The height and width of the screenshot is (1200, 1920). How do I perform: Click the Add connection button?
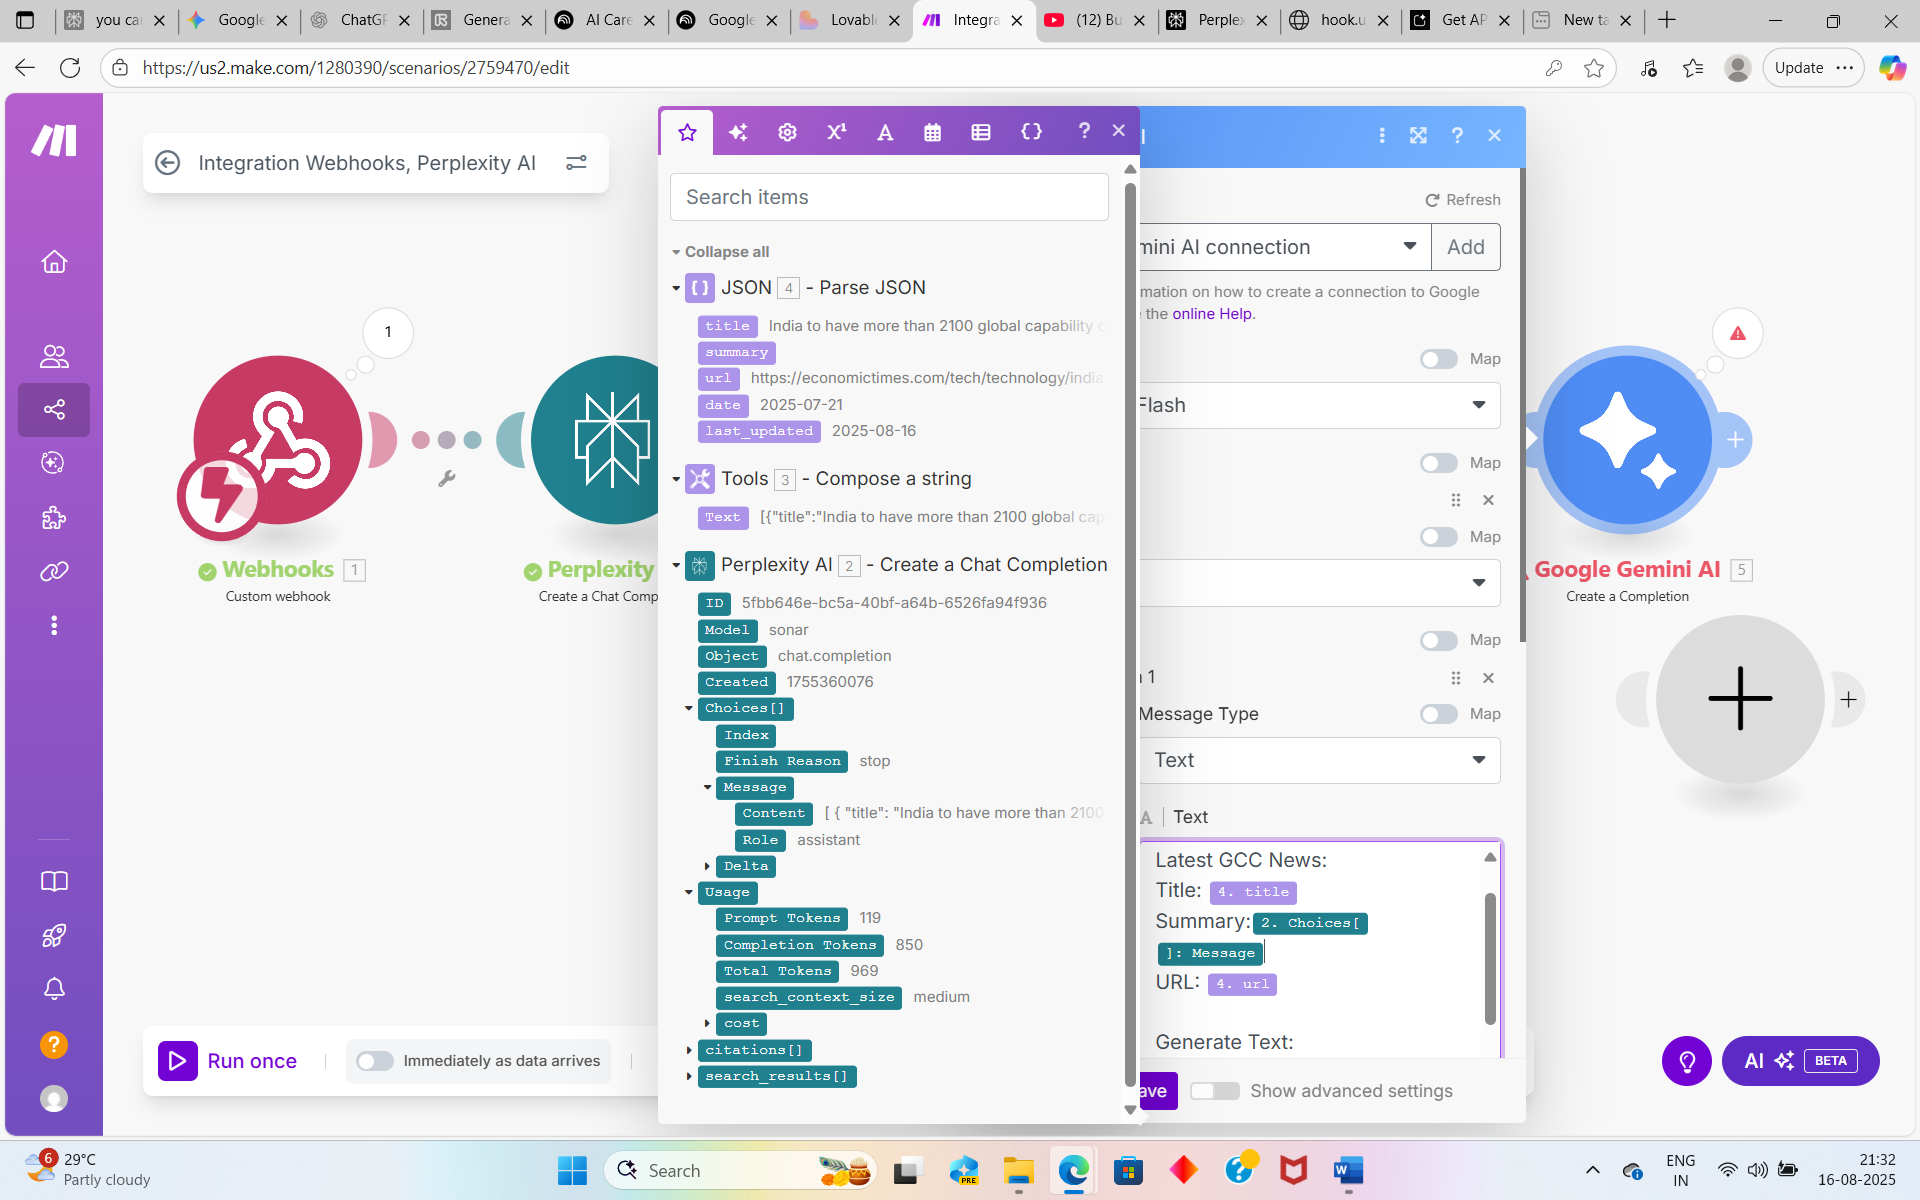(x=1465, y=247)
